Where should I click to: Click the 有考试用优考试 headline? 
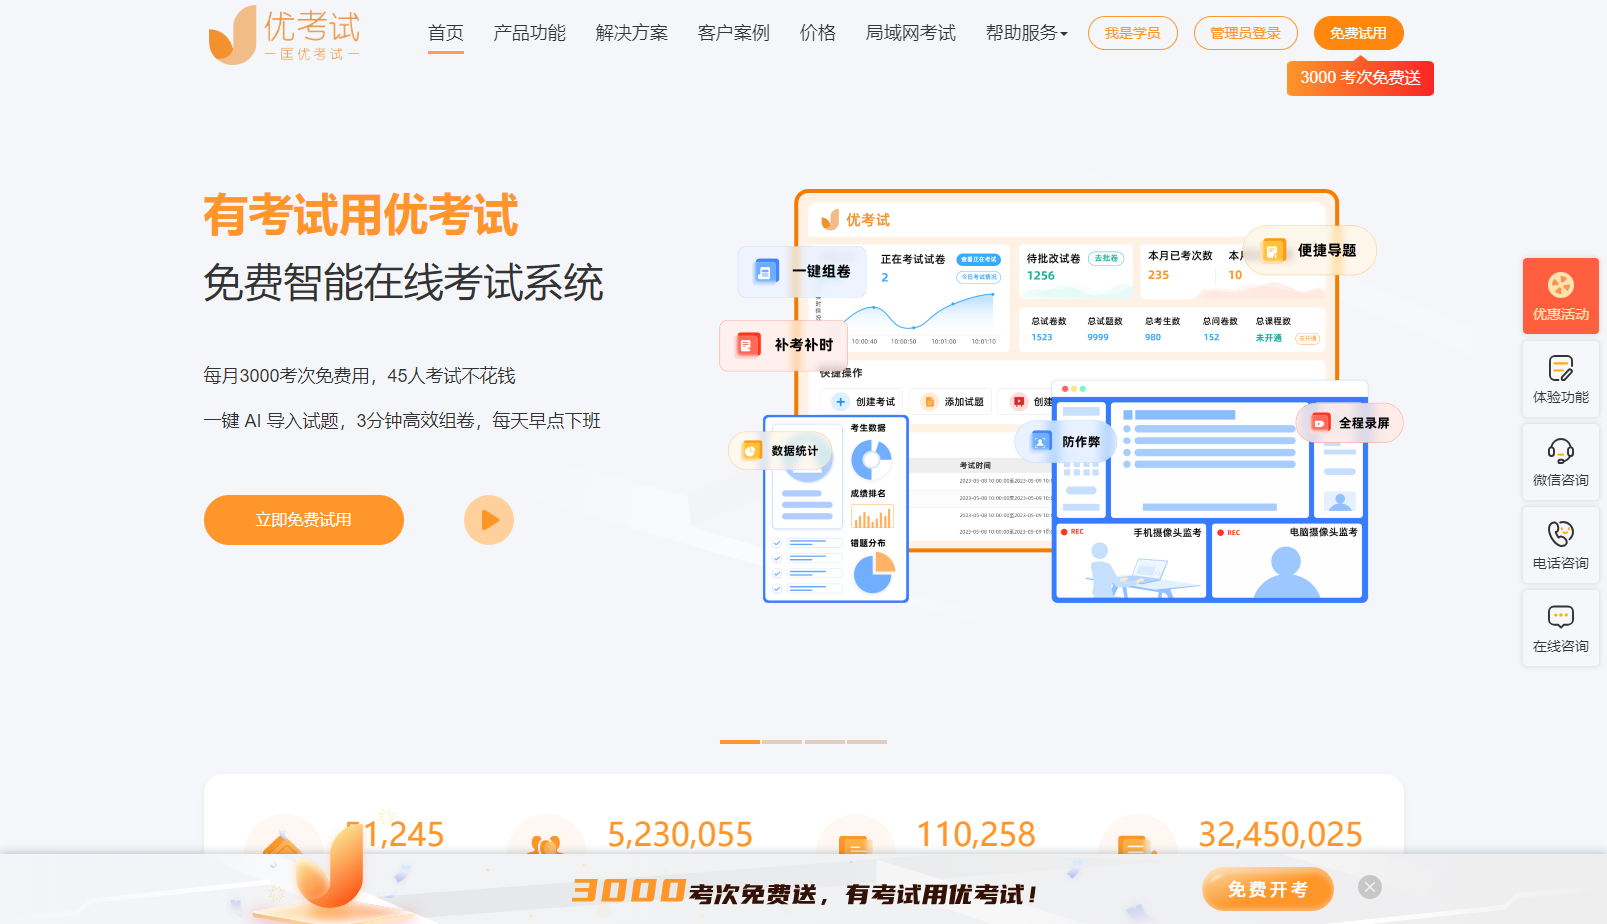tap(361, 215)
